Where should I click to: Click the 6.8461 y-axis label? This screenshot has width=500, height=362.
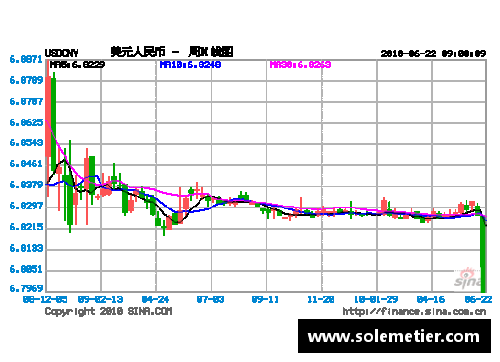pyautogui.click(x=26, y=164)
